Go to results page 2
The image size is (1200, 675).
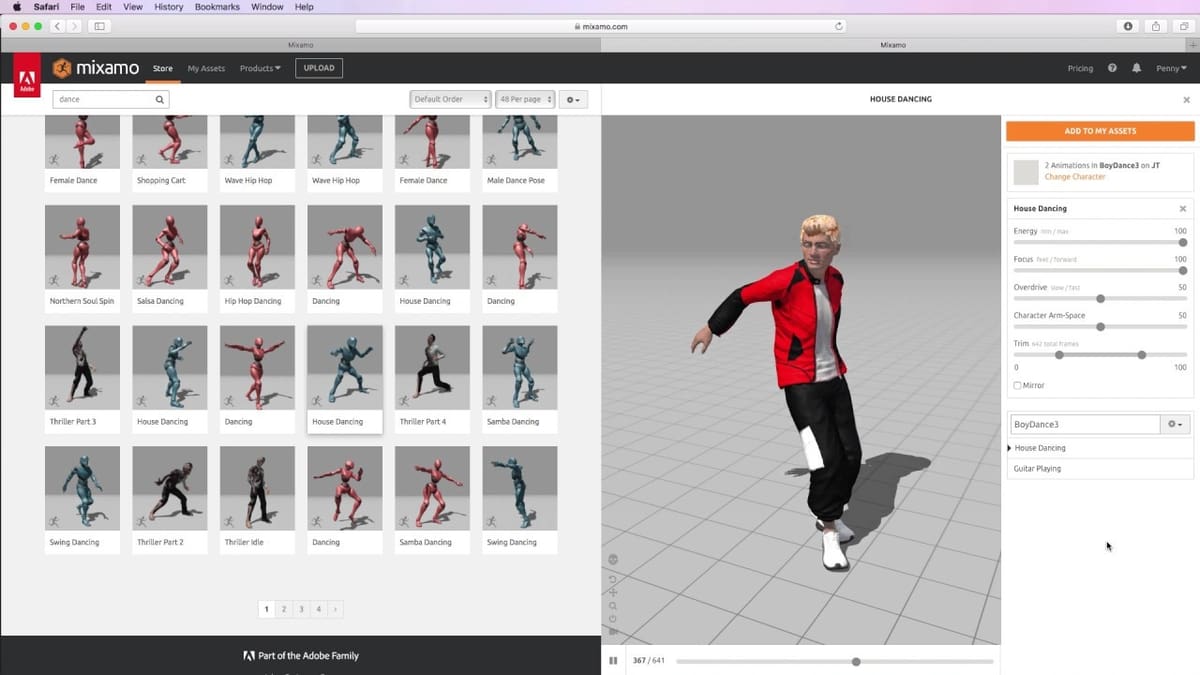point(284,609)
